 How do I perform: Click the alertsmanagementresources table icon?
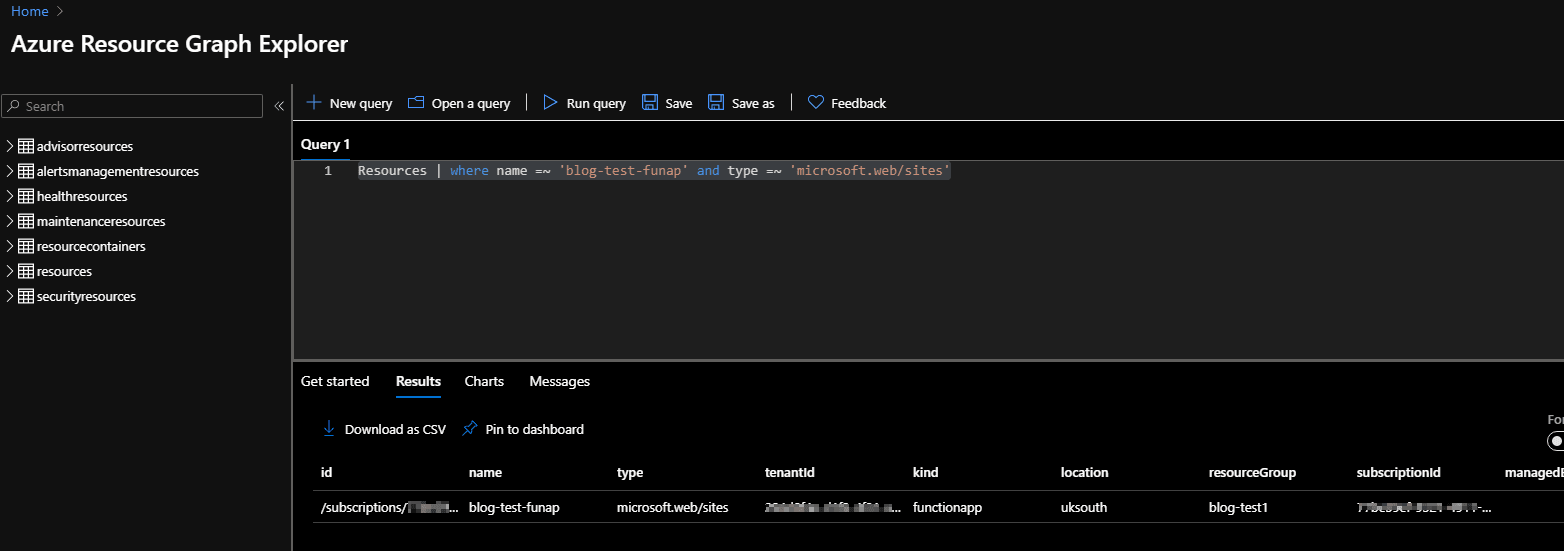tap(26, 171)
